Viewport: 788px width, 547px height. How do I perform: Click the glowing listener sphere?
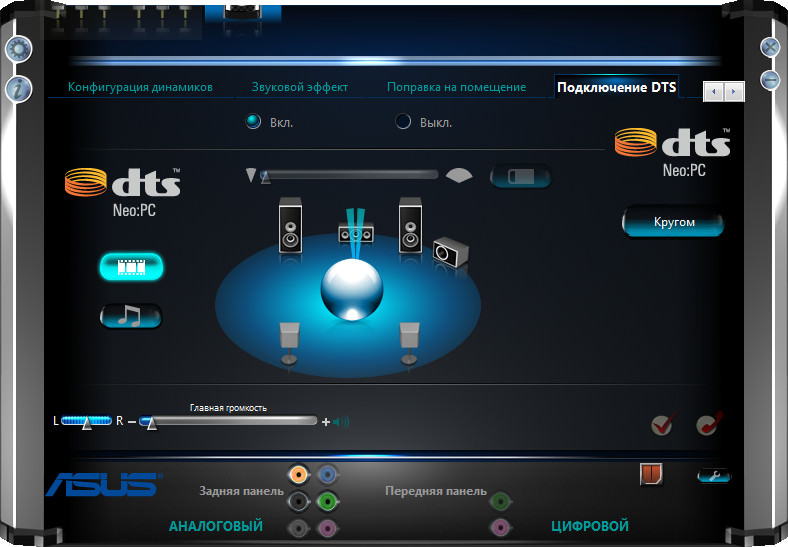pyautogui.click(x=352, y=290)
